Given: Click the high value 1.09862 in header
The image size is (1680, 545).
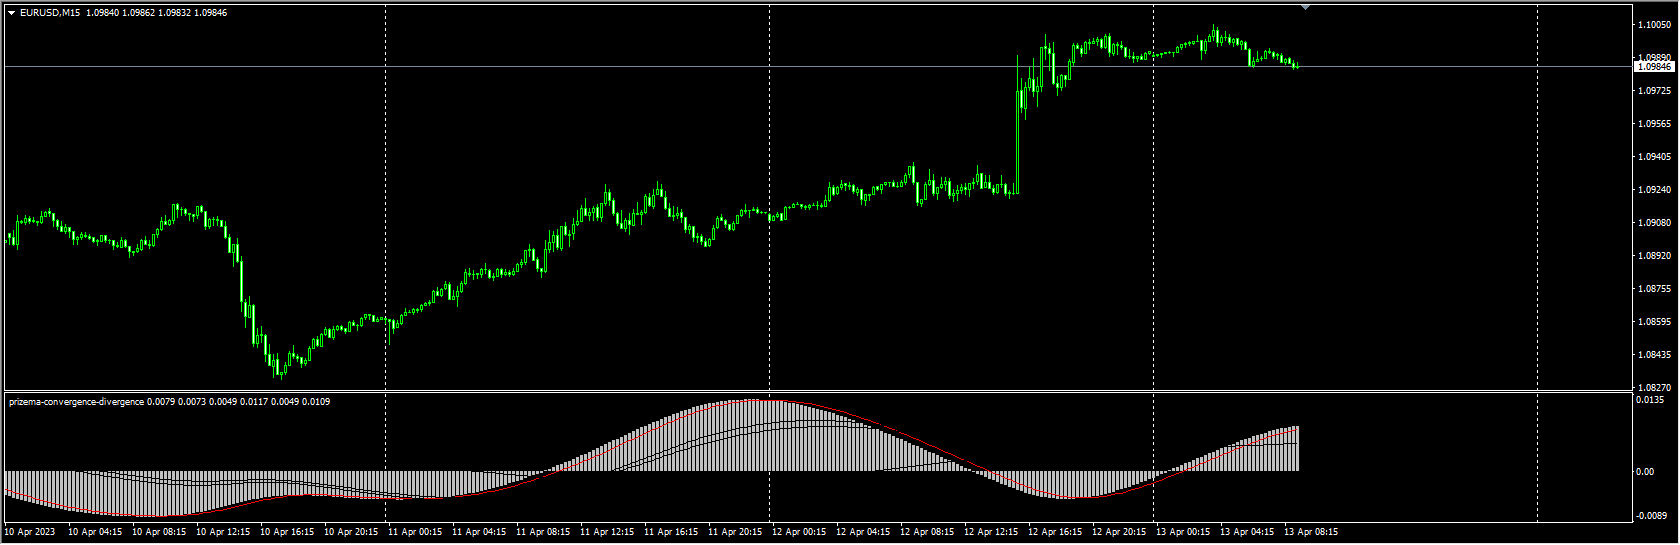Looking at the screenshot, I should point(138,13).
